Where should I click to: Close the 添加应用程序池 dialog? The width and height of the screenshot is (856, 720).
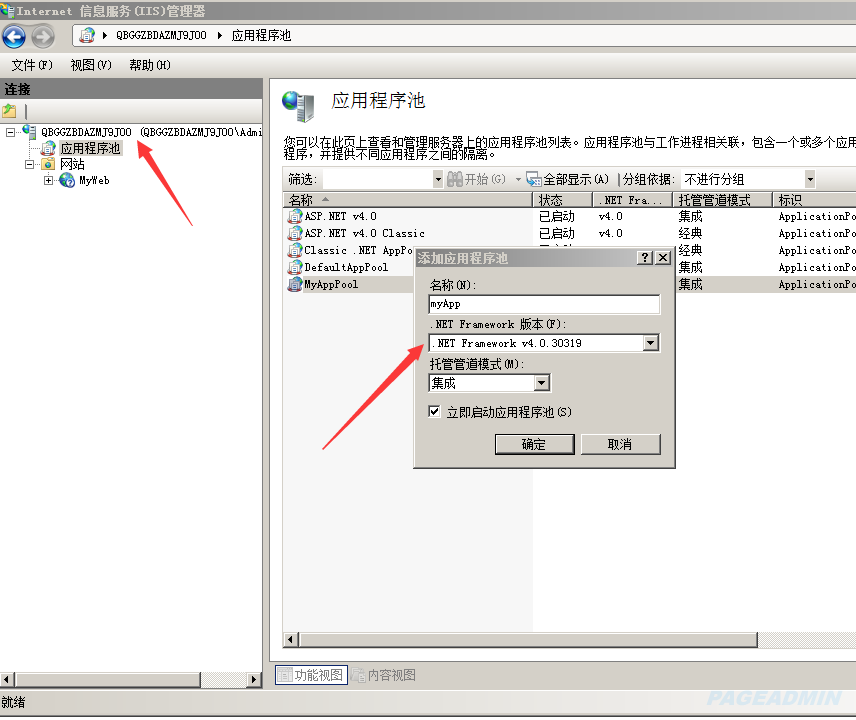tap(663, 258)
